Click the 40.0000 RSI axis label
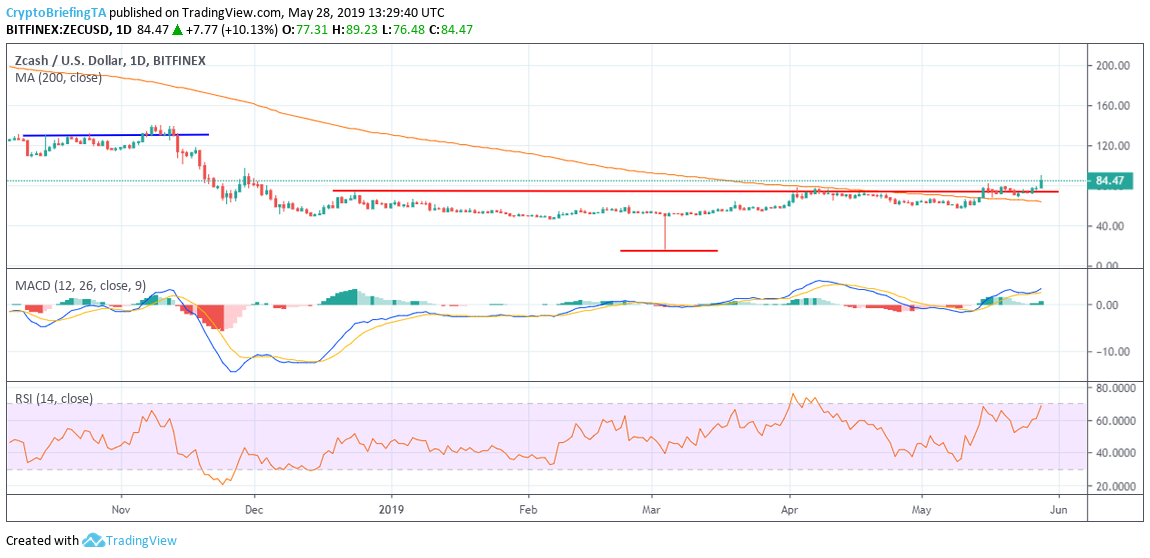 [1116, 453]
